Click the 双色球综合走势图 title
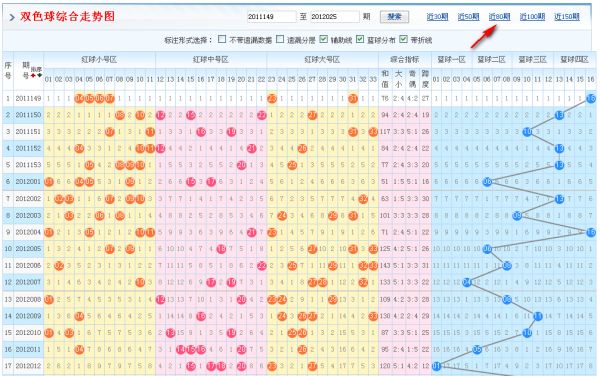The image size is (600, 376). point(67,16)
